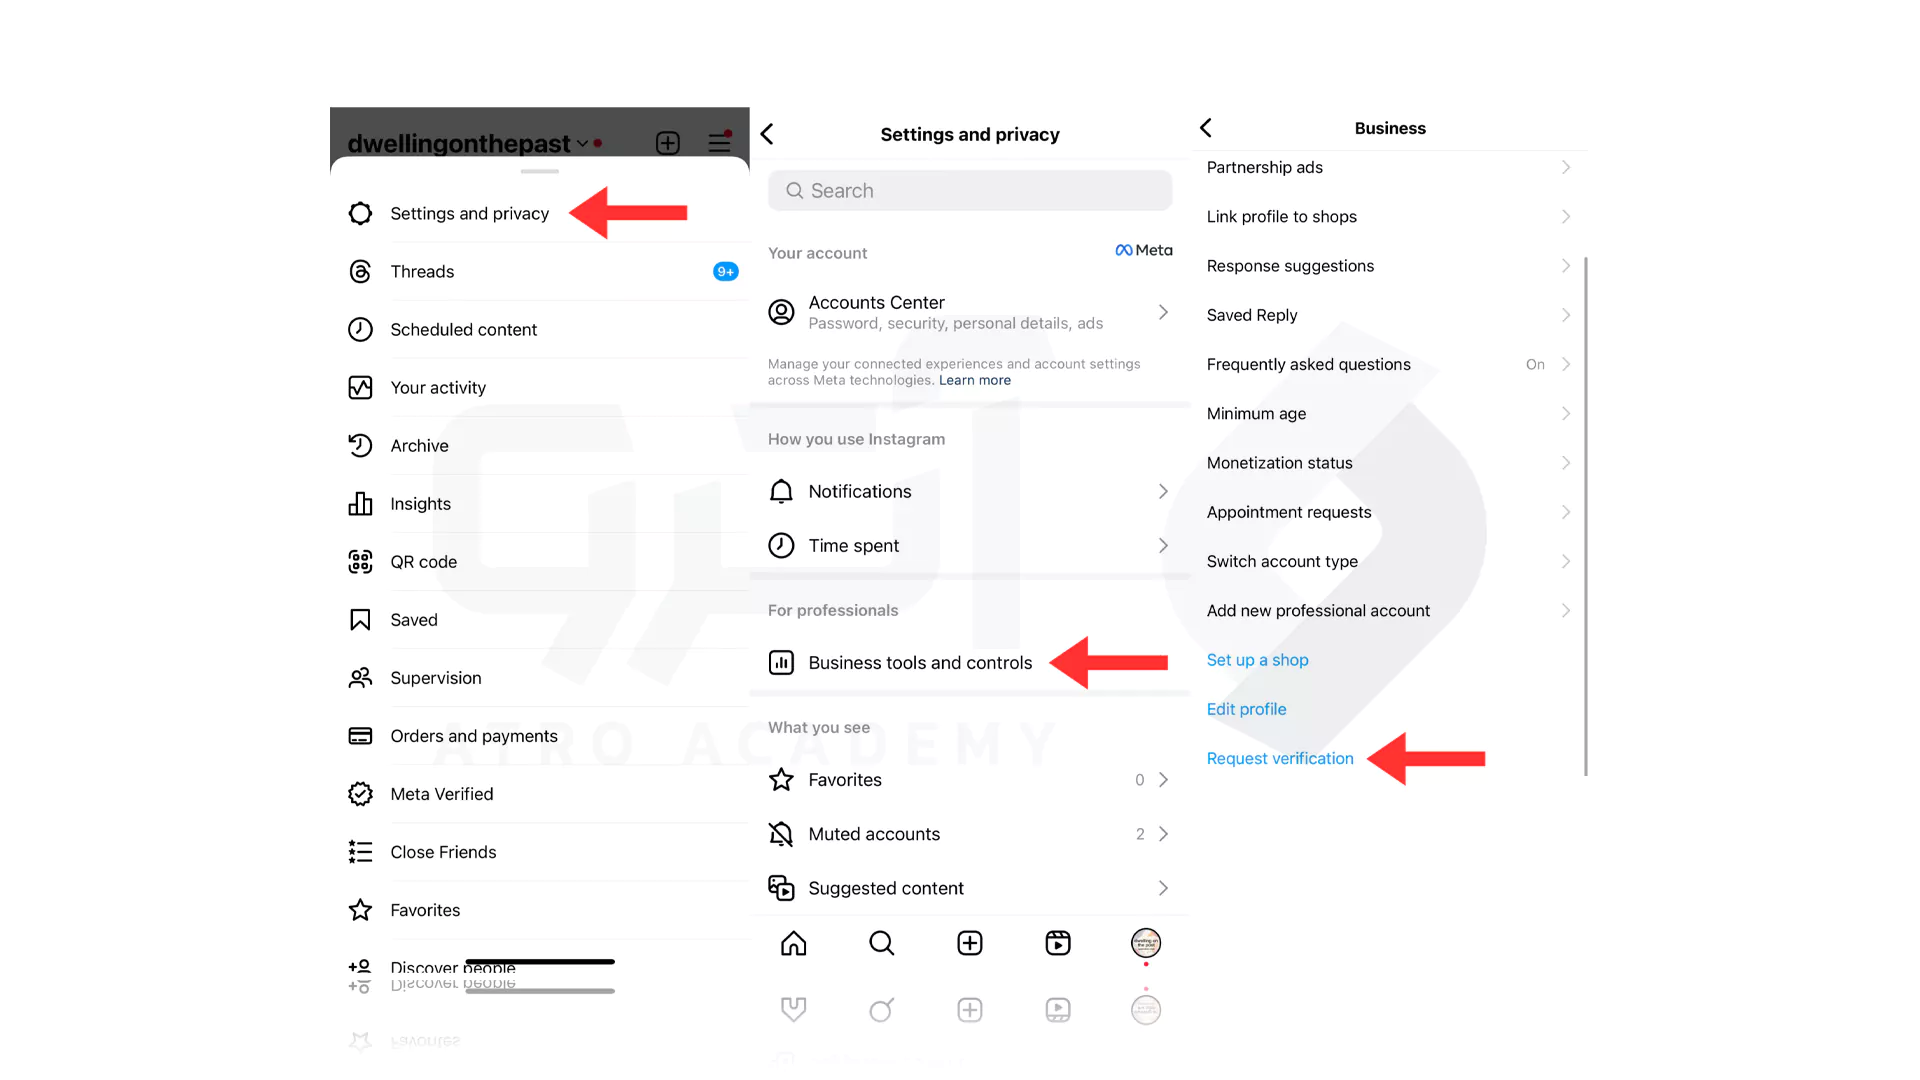This screenshot has height=1080, width=1920.
Task: Open Meta Verified settings
Action: click(442, 793)
